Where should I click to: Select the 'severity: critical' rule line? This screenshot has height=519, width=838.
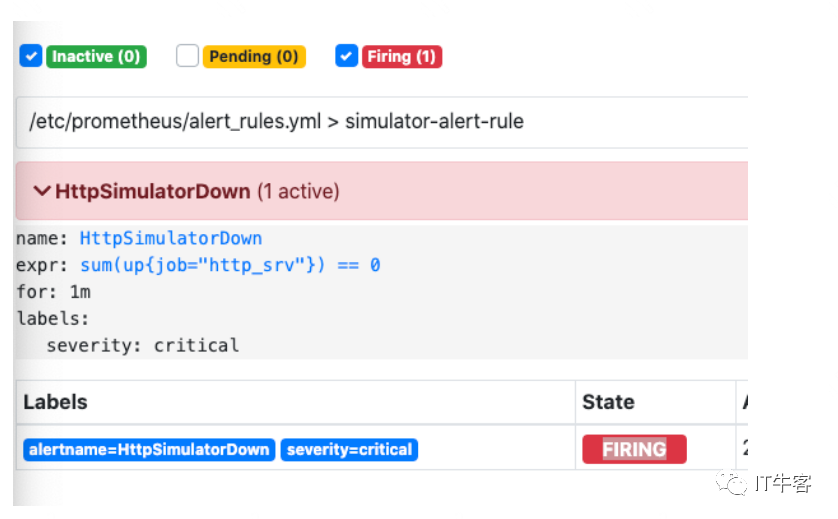click(143, 346)
